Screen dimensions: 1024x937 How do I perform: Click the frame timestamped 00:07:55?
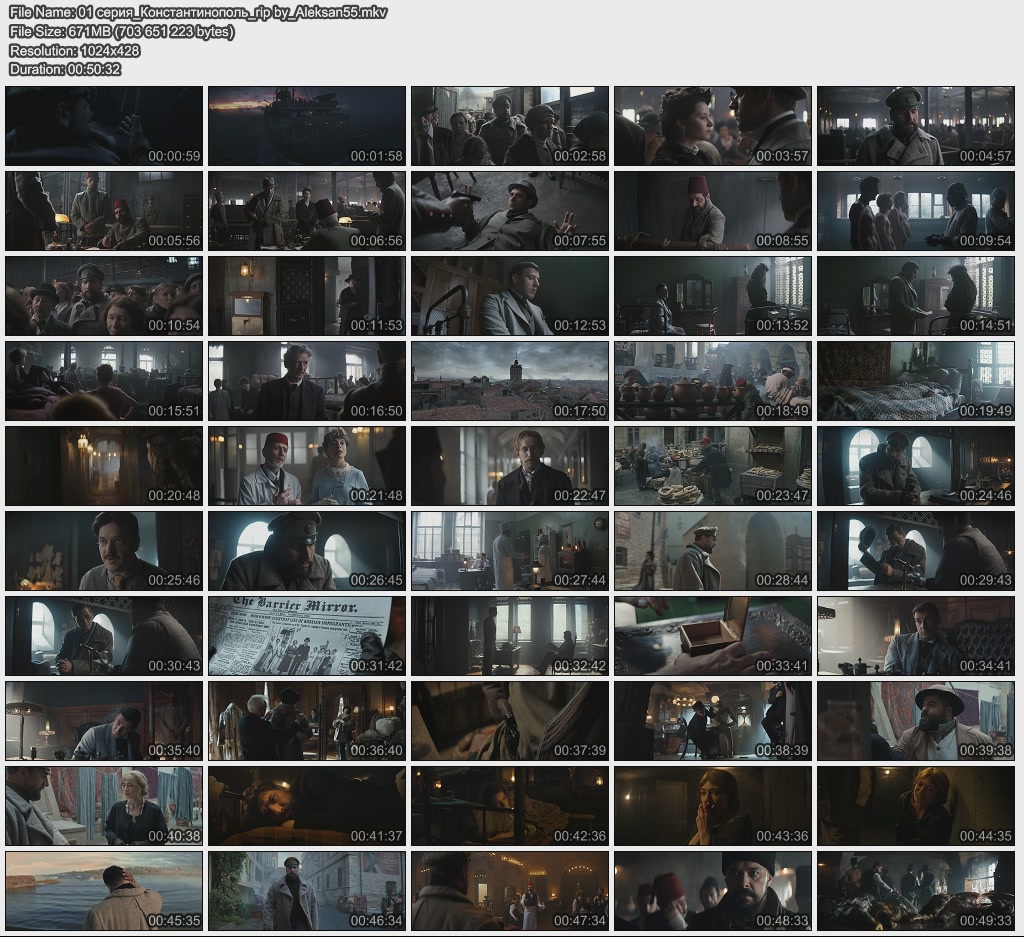click(x=509, y=211)
